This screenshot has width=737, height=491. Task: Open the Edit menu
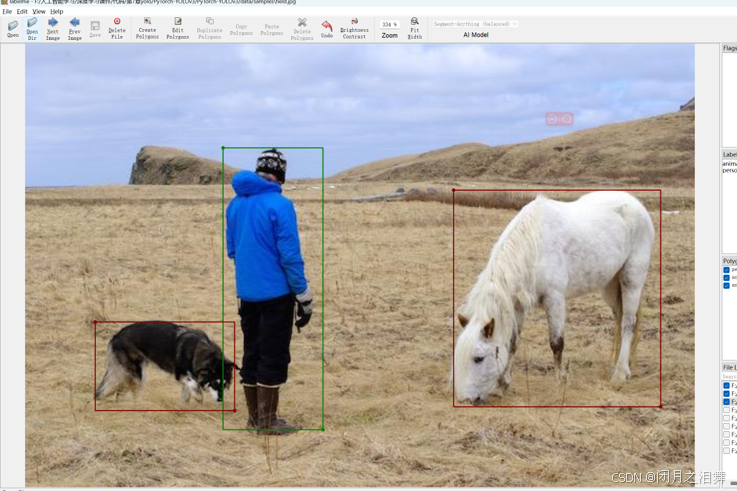pyautogui.click(x=22, y=11)
